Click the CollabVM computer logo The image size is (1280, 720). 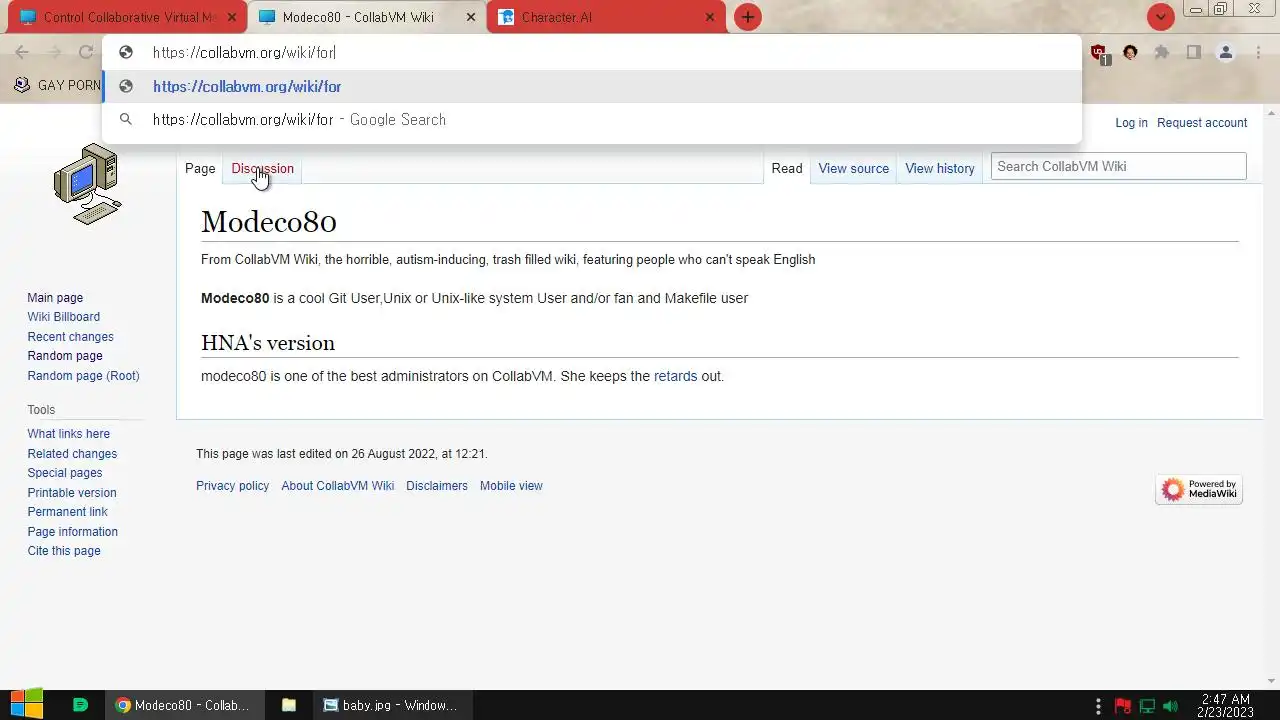(88, 184)
